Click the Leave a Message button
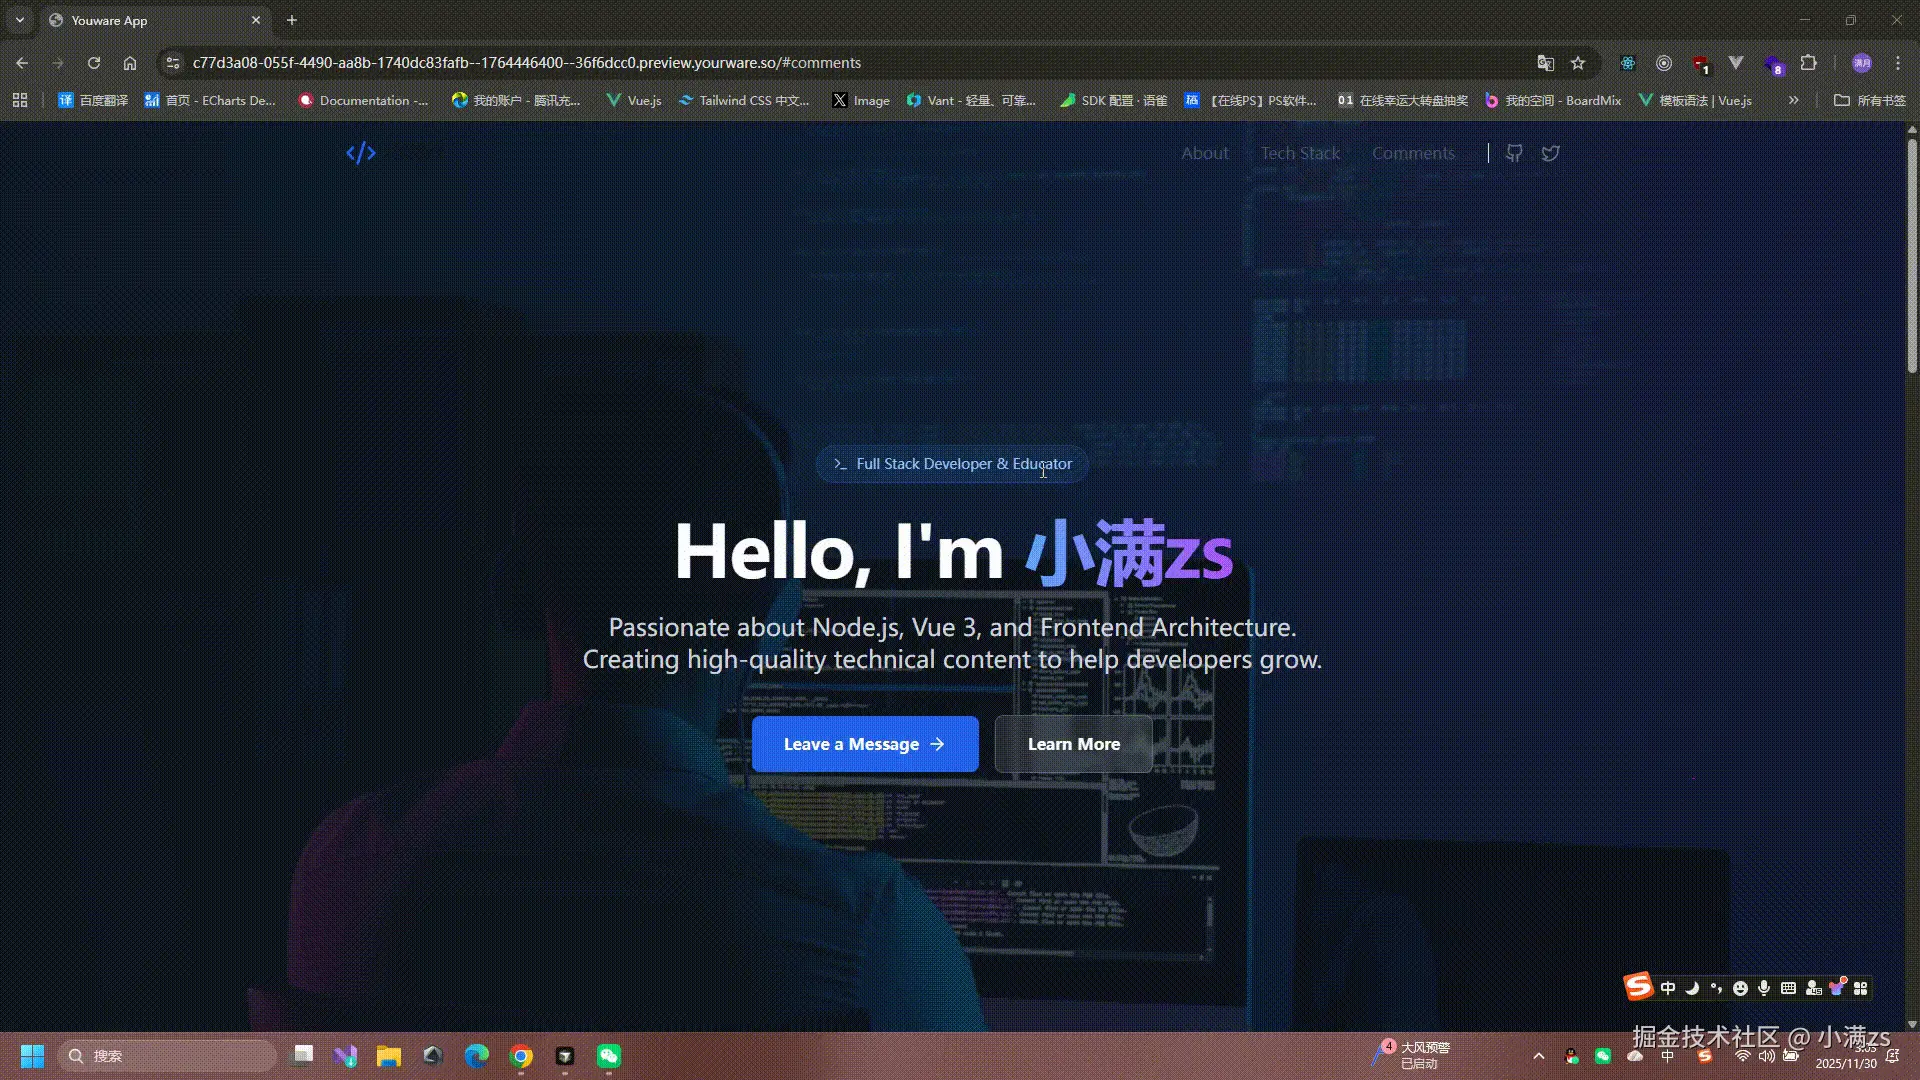Image resolution: width=1920 pixels, height=1080 pixels. pyautogui.click(x=864, y=744)
